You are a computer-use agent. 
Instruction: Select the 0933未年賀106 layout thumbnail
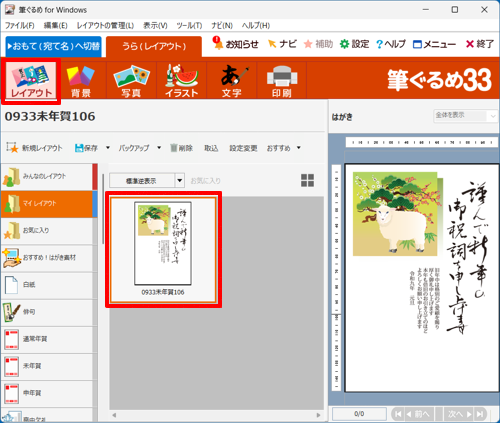(163, 249)
